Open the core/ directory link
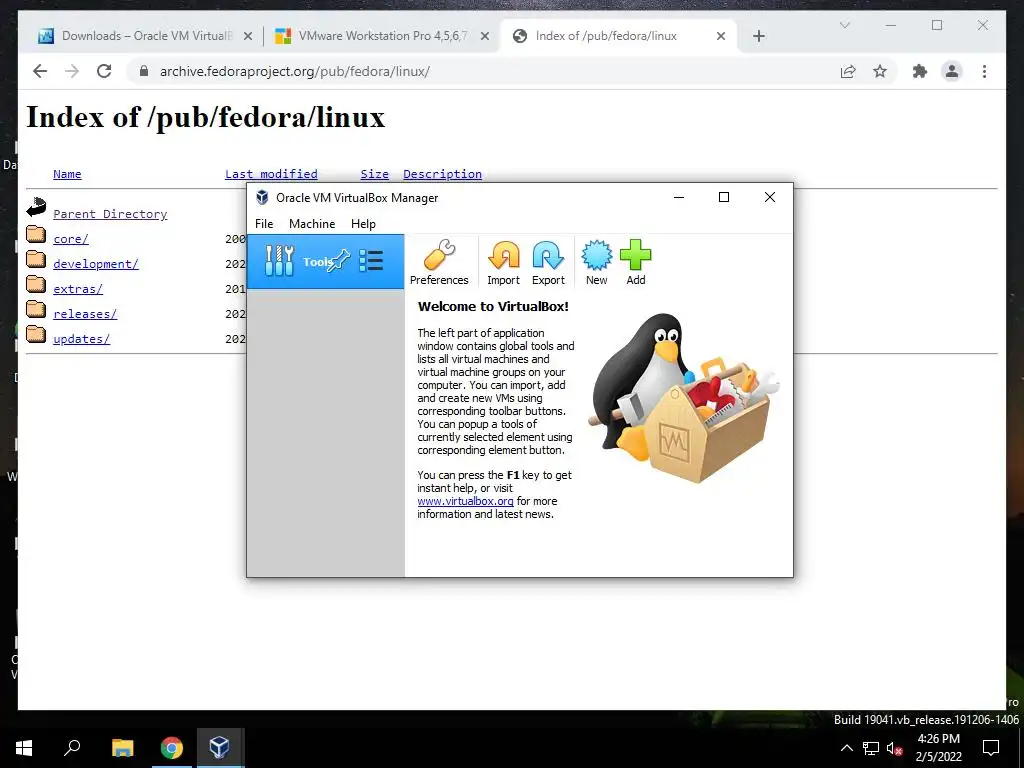The height and width of the screenshot is (768, 1024). coord(71,239)
